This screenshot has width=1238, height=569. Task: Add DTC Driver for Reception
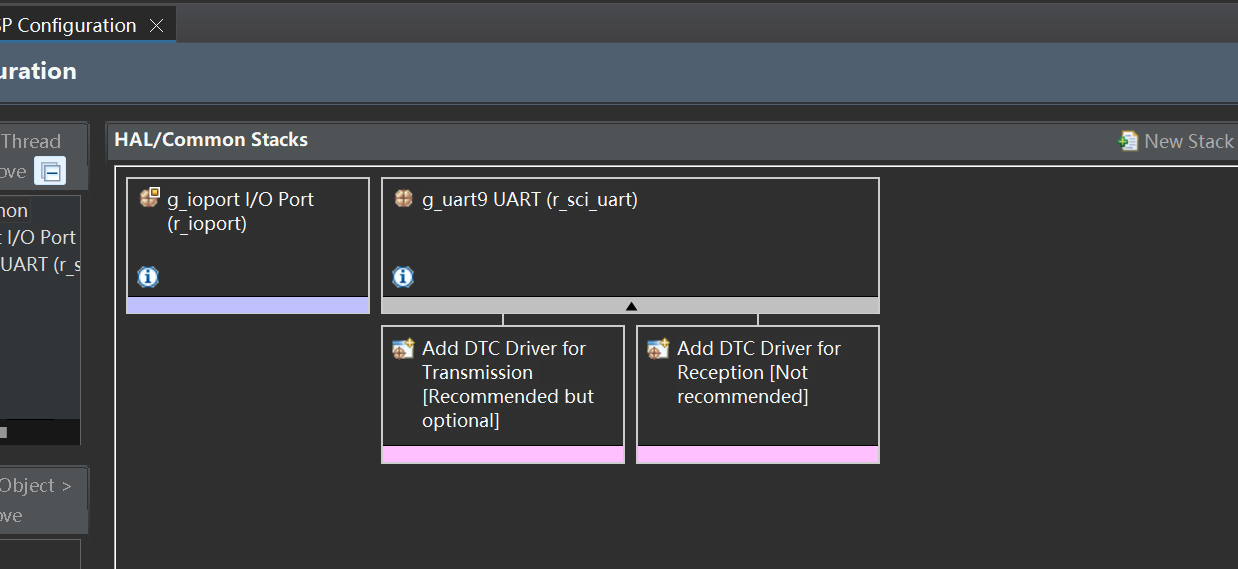click(758, 372)
